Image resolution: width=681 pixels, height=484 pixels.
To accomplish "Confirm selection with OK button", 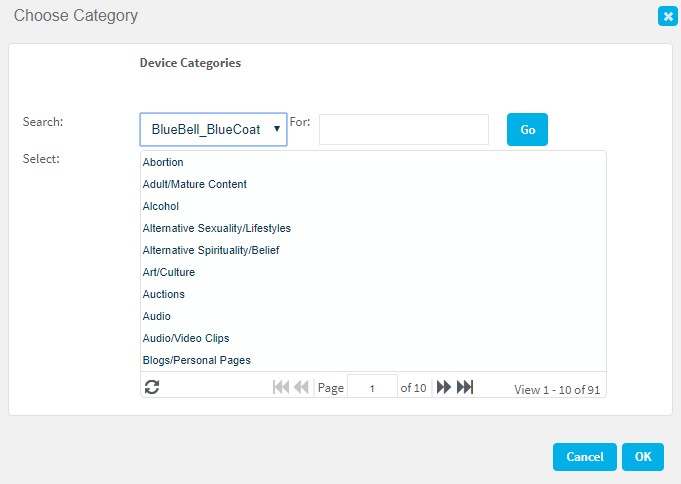I will tap(642, 457).
